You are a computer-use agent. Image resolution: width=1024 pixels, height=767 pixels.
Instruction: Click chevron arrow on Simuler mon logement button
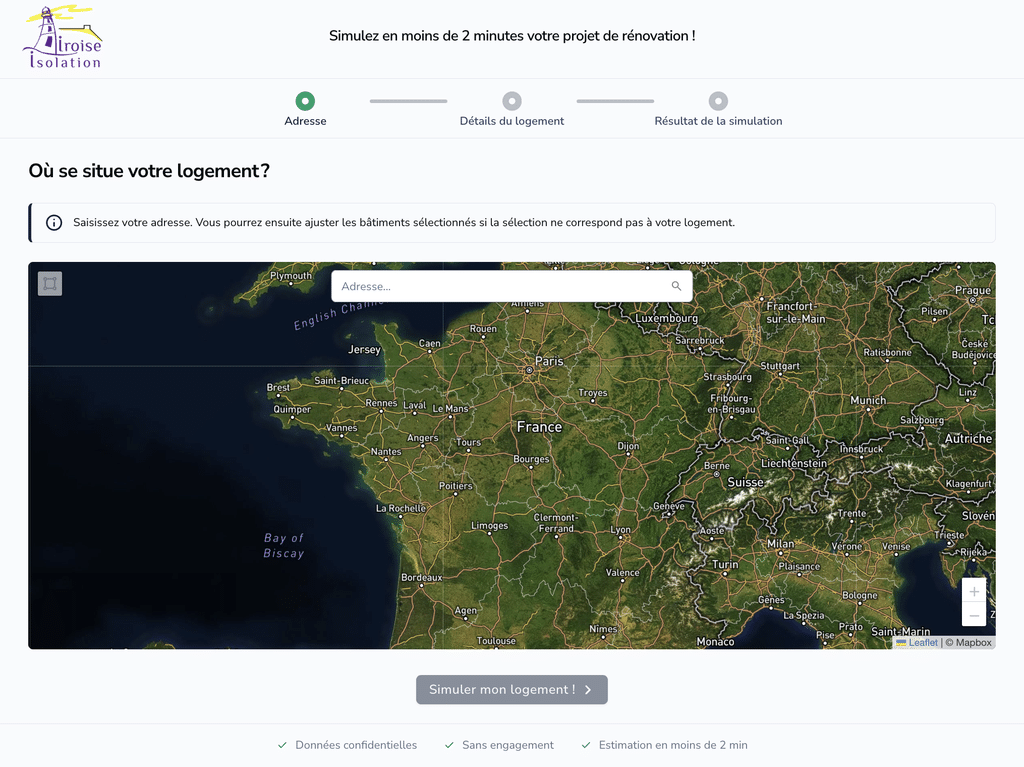(588, 690)
